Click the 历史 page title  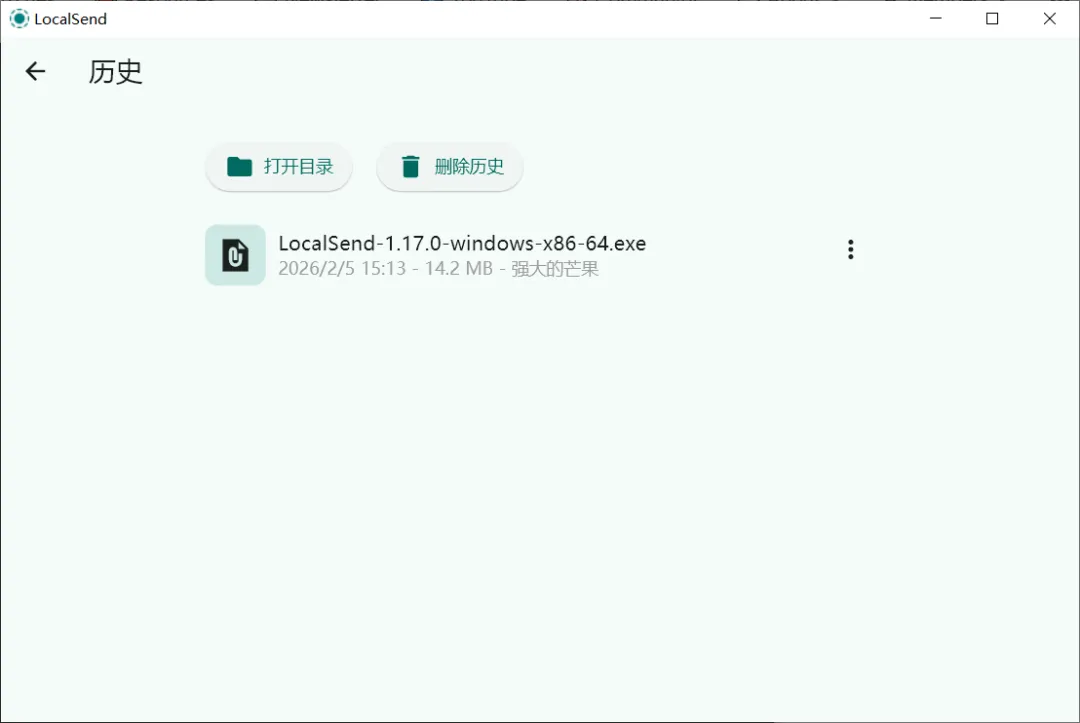coord(115,72)
